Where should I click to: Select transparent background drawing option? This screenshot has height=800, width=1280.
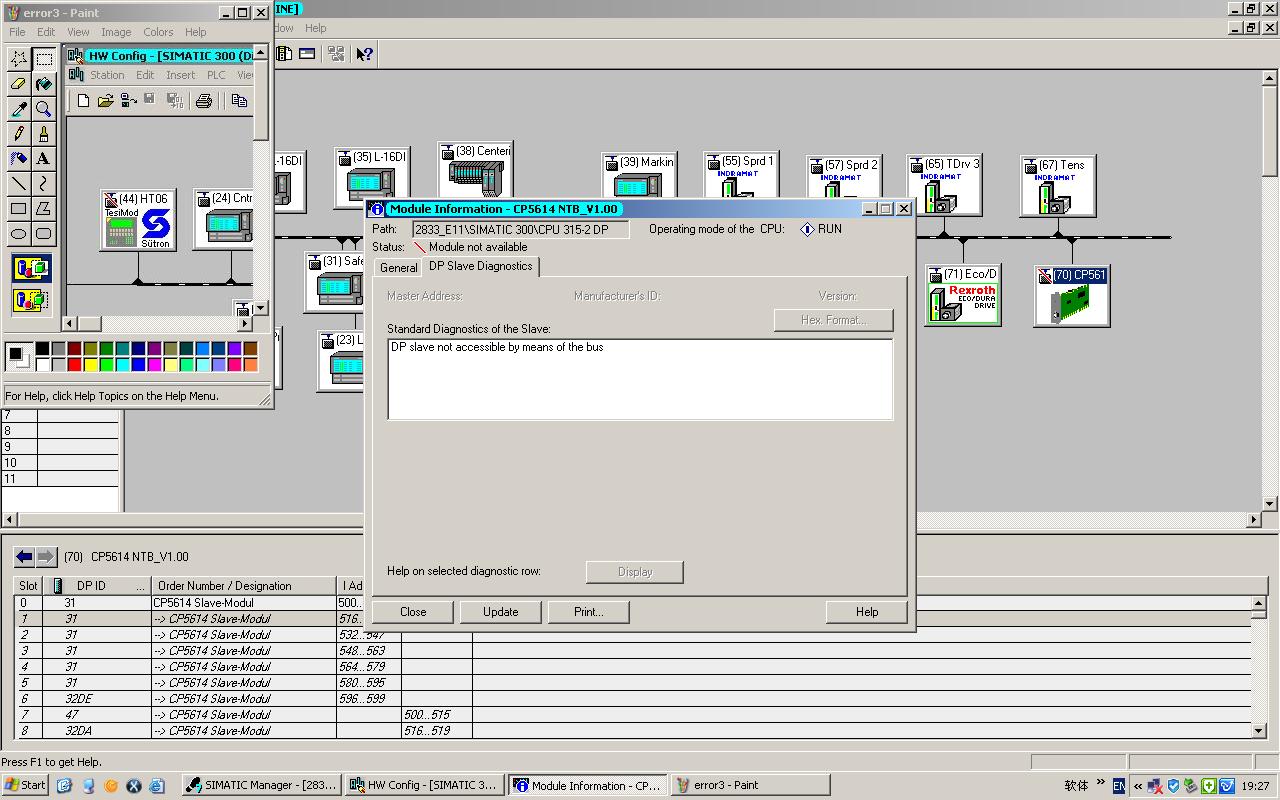pyautogui.click(x=31, y=299)
